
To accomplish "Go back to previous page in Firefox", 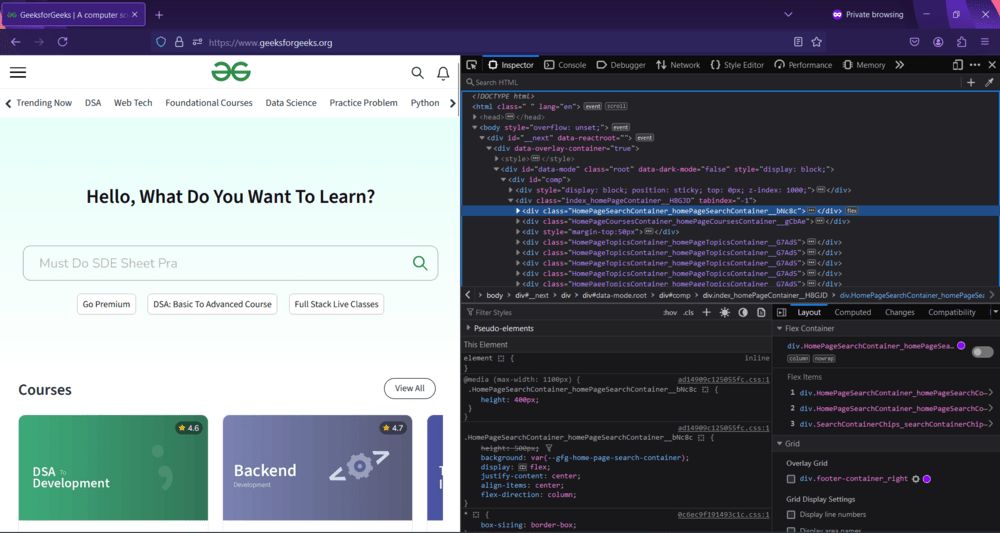I will (x=16, y=42).
